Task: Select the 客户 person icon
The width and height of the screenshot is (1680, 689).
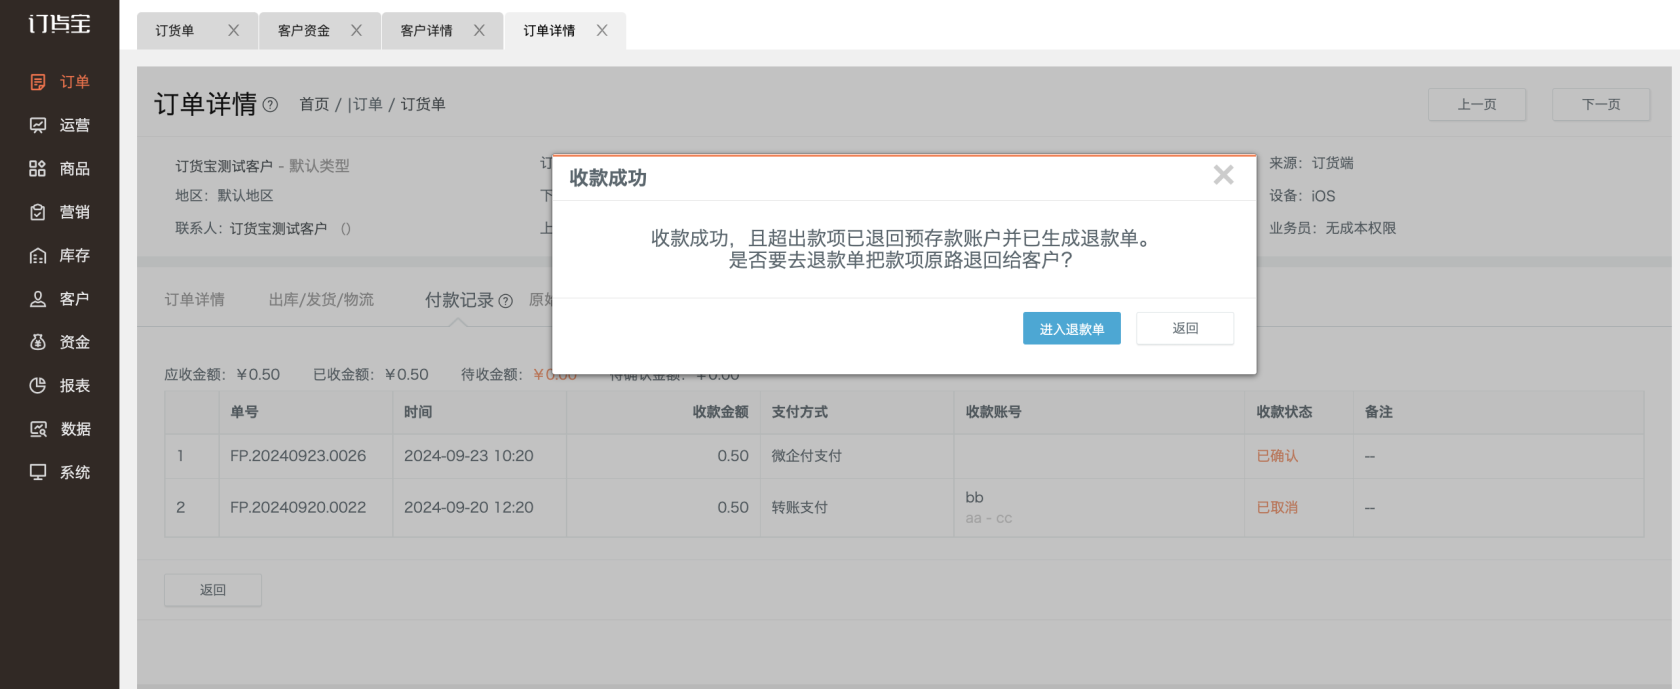Action: [38, 299]
